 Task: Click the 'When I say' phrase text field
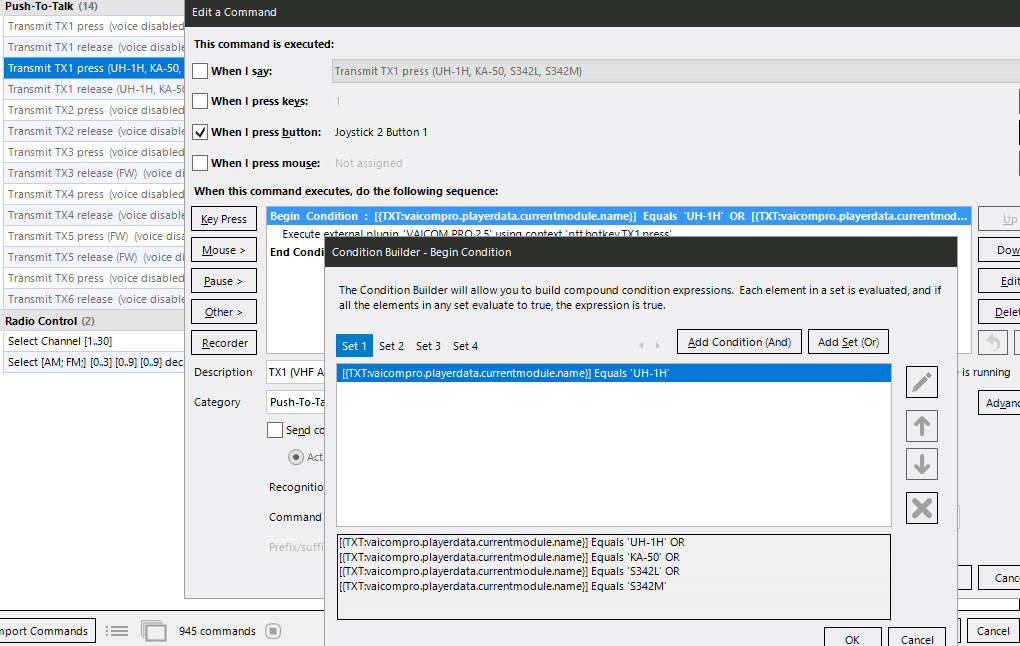point(676,71)
